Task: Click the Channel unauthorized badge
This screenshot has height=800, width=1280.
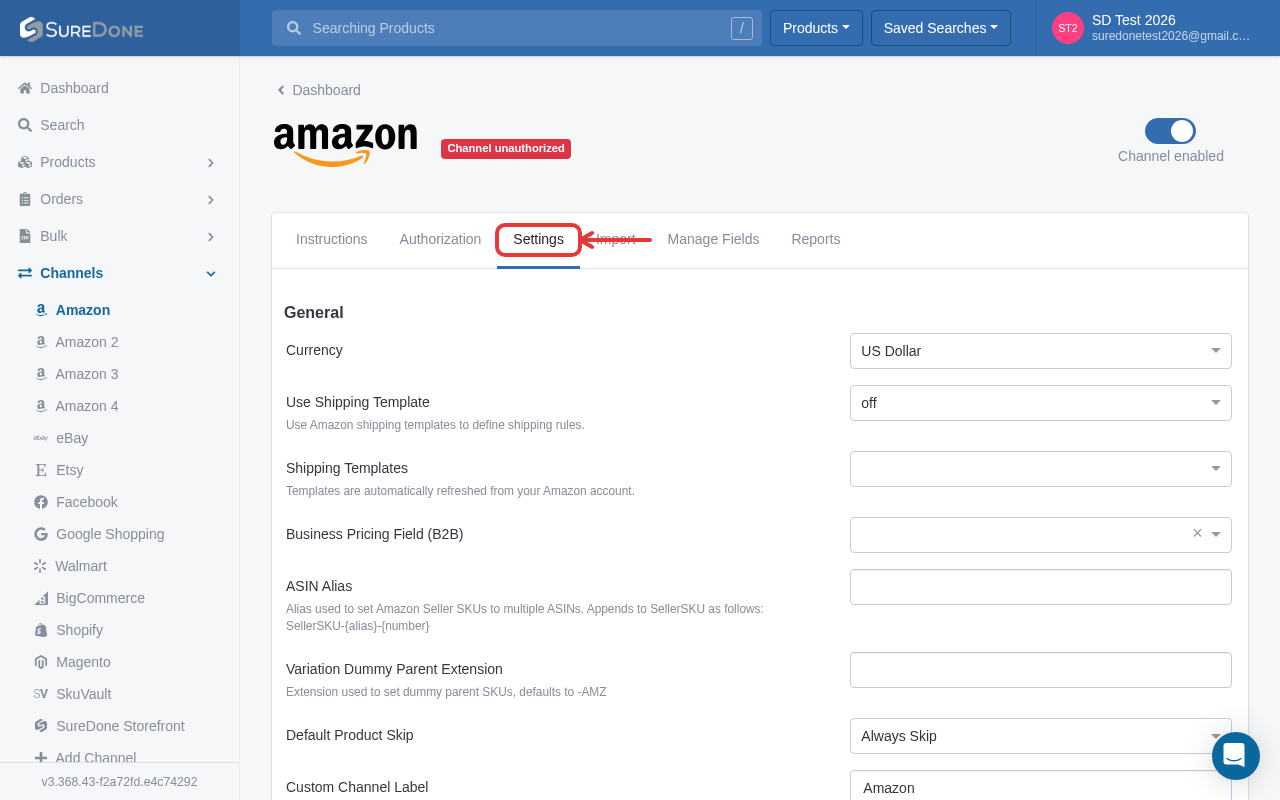Action: pos(506,149)
